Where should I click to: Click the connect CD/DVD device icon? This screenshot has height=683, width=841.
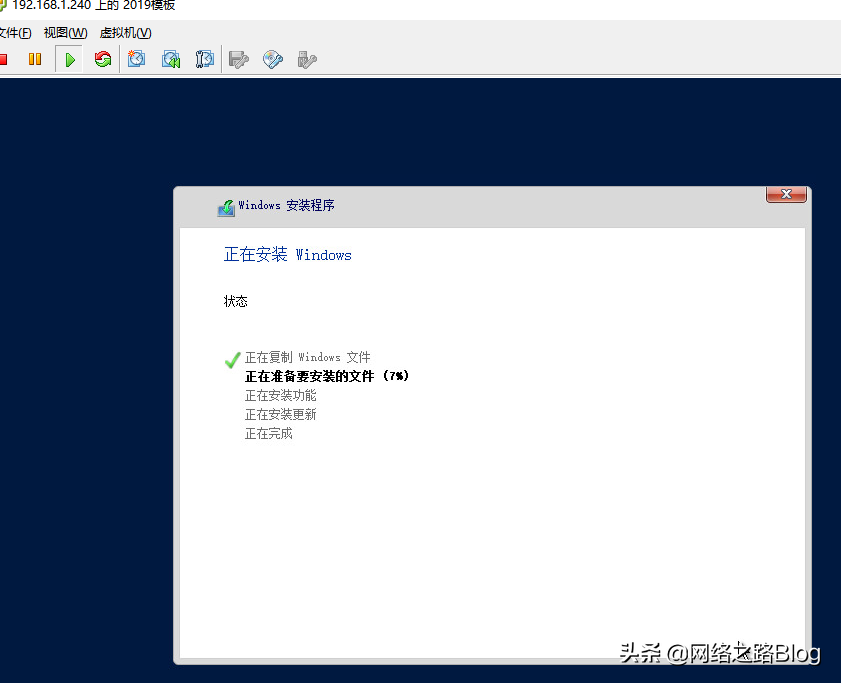pos(273,59)
